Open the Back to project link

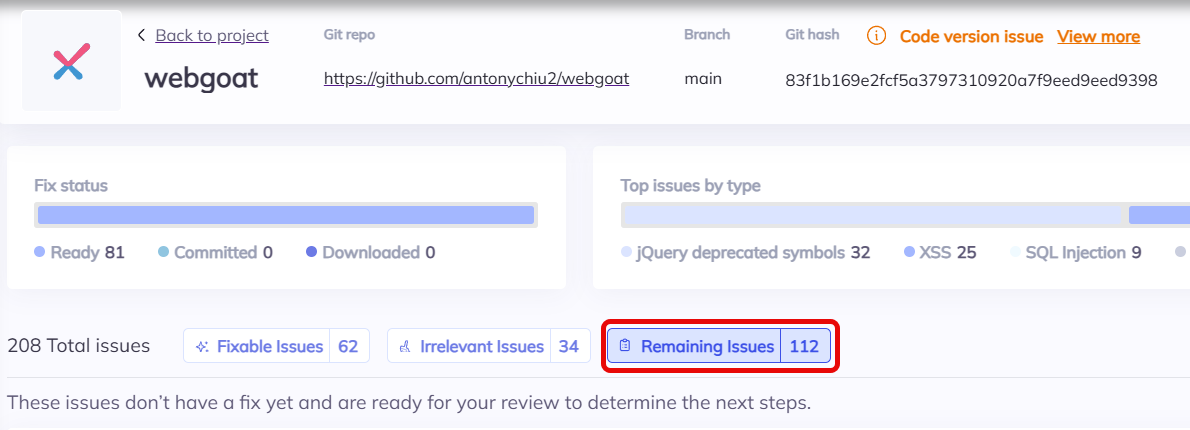tap(212, 35)
